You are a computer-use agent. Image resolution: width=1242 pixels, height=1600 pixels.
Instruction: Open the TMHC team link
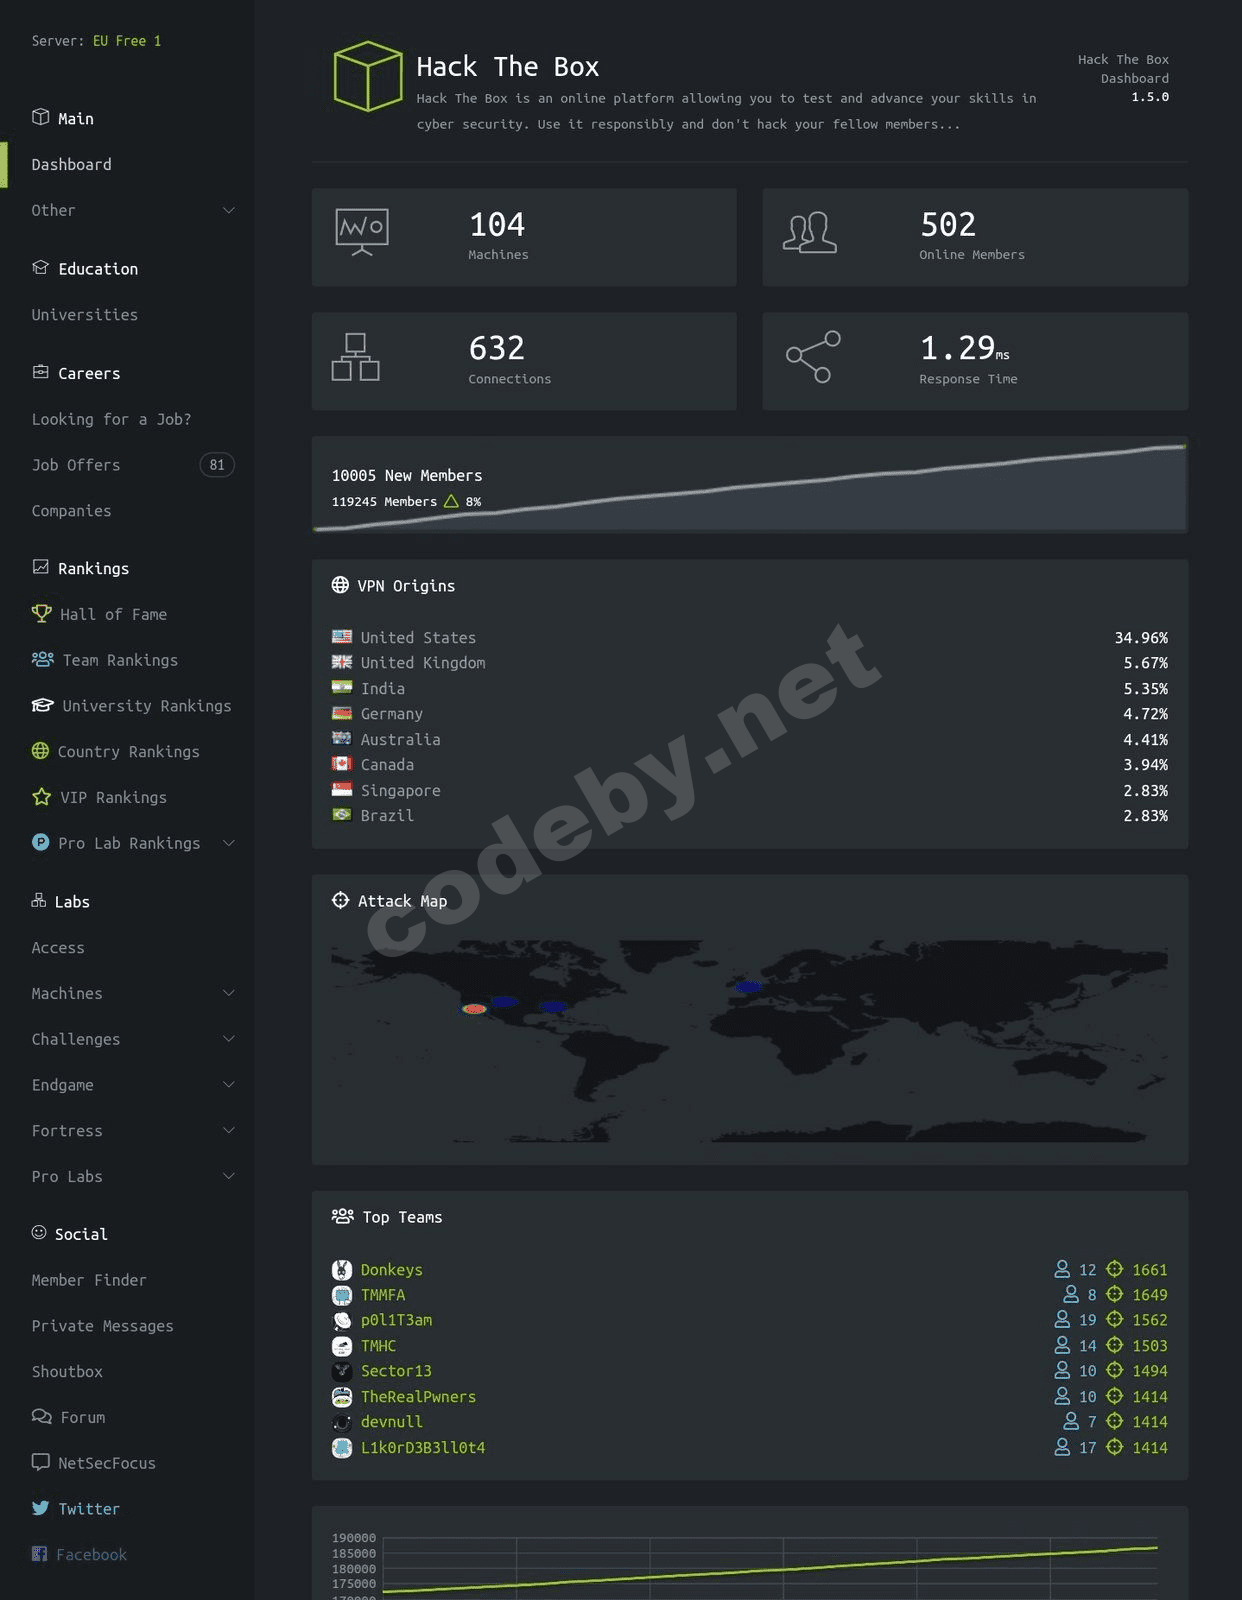coord(379,1345)
